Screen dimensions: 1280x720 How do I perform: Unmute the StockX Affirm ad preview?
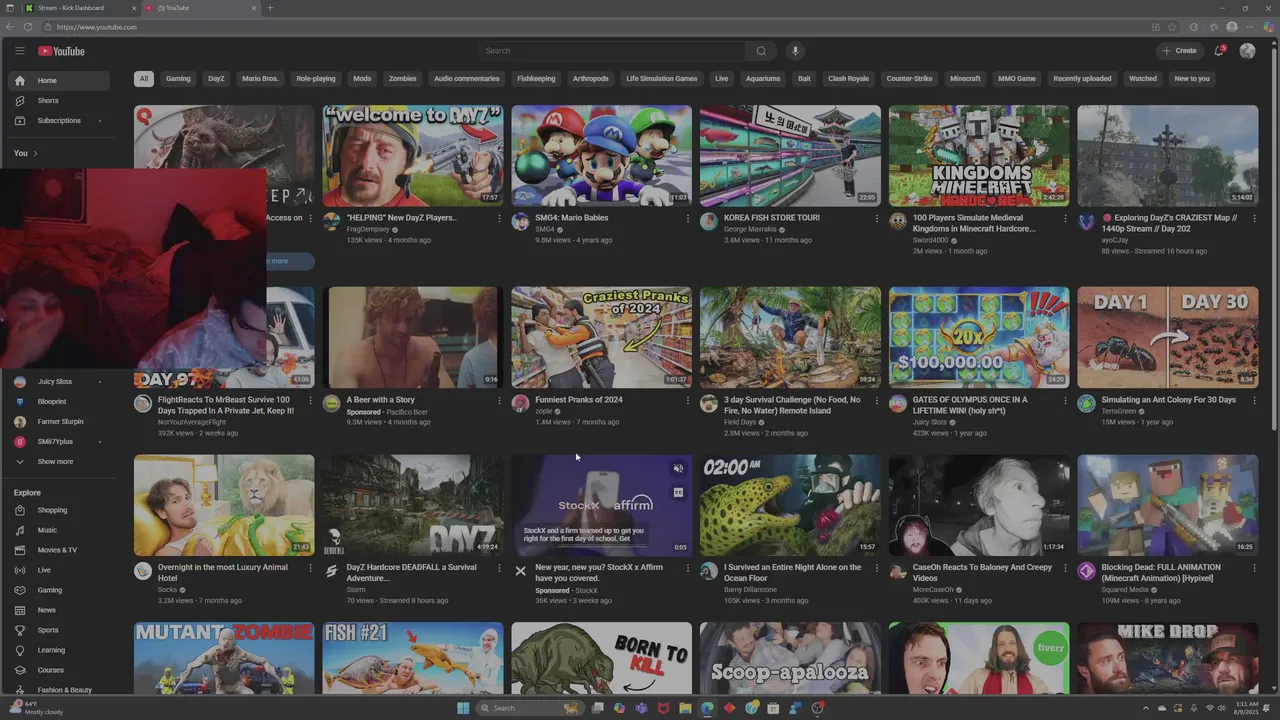coord(678,468)
